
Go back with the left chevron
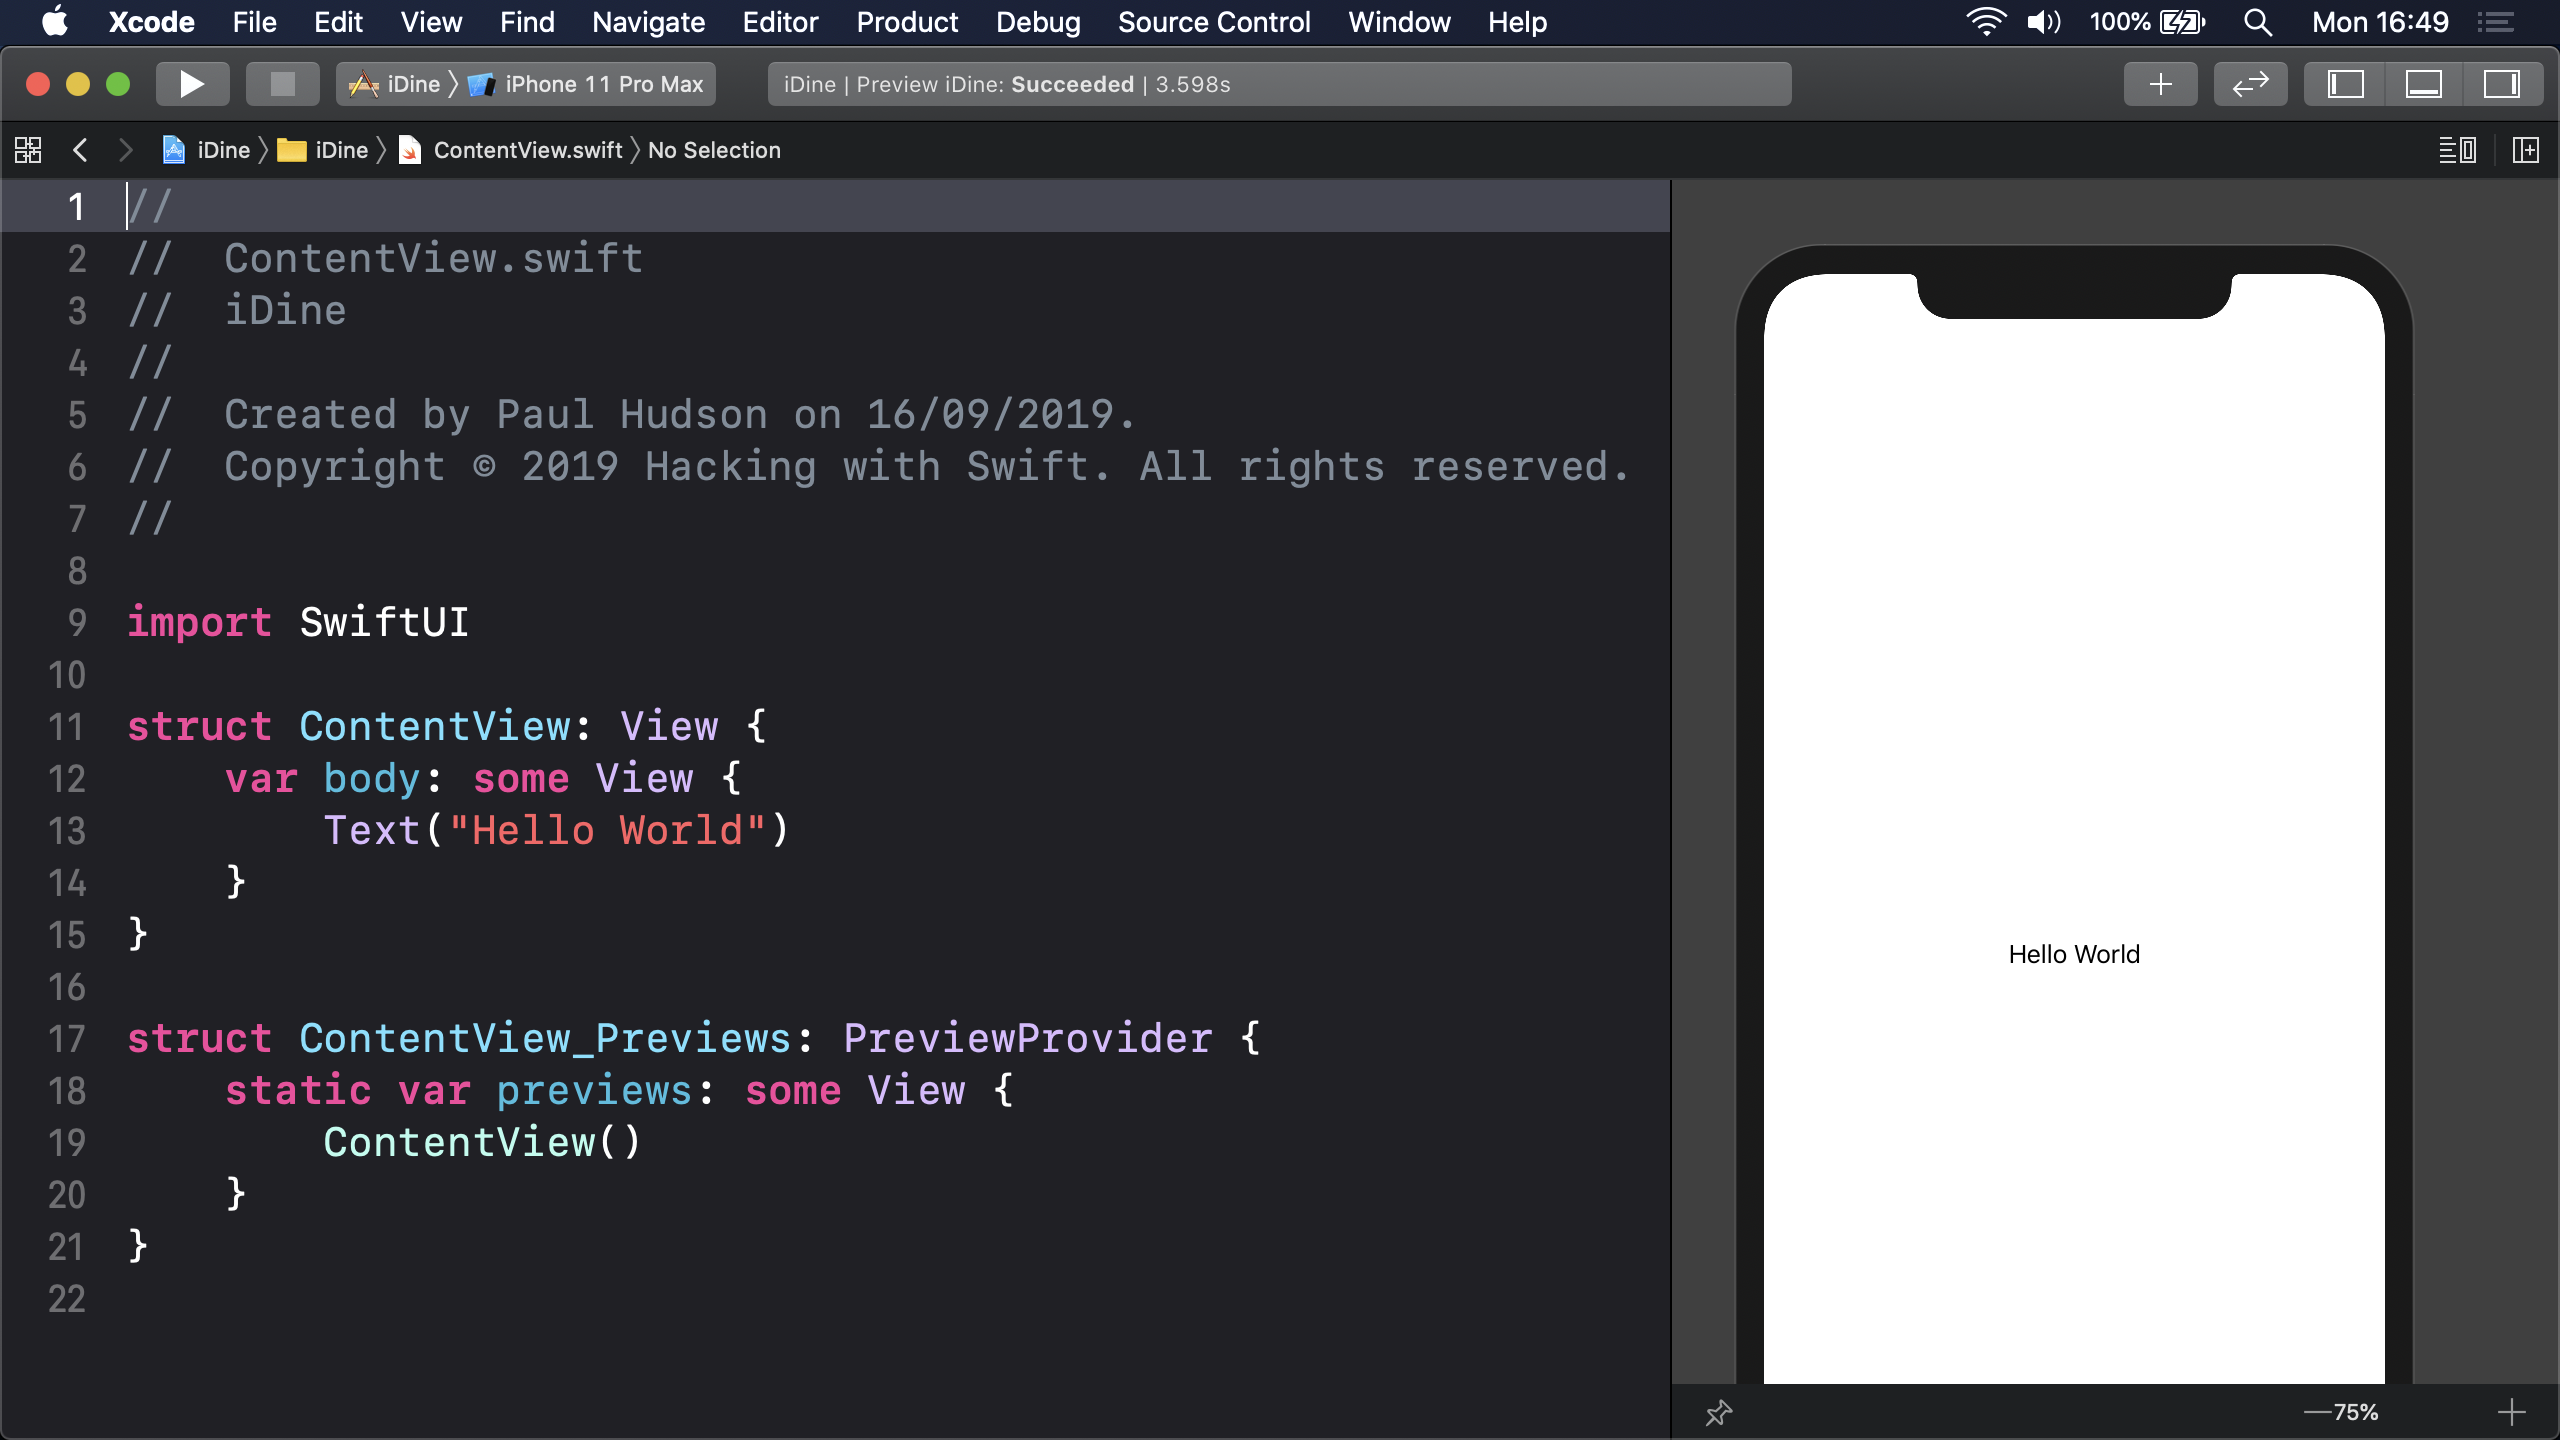80,150
